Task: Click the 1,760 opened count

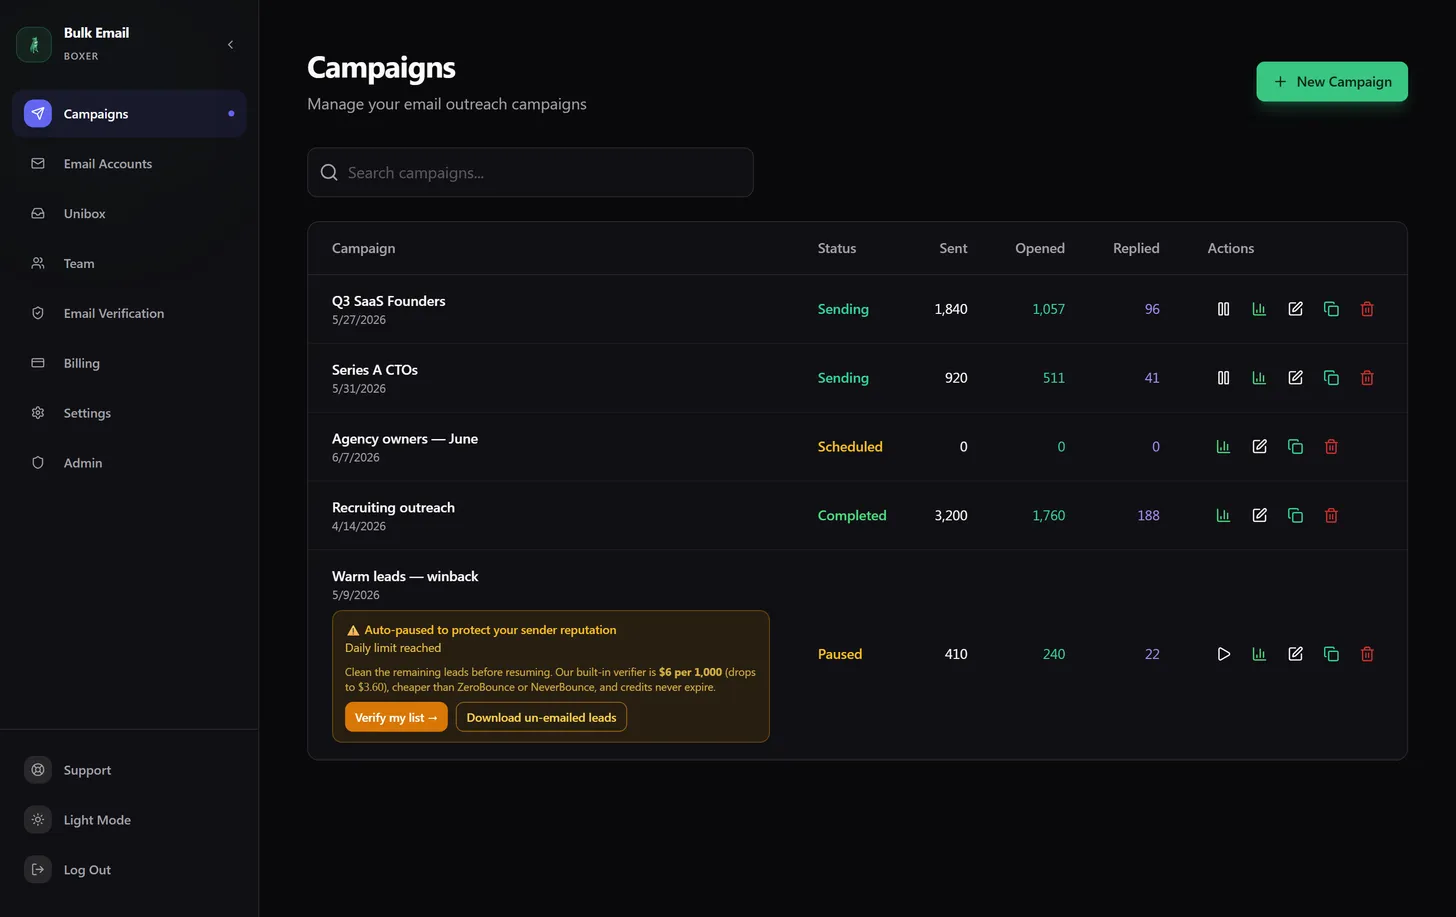Action: (1049, 516)
